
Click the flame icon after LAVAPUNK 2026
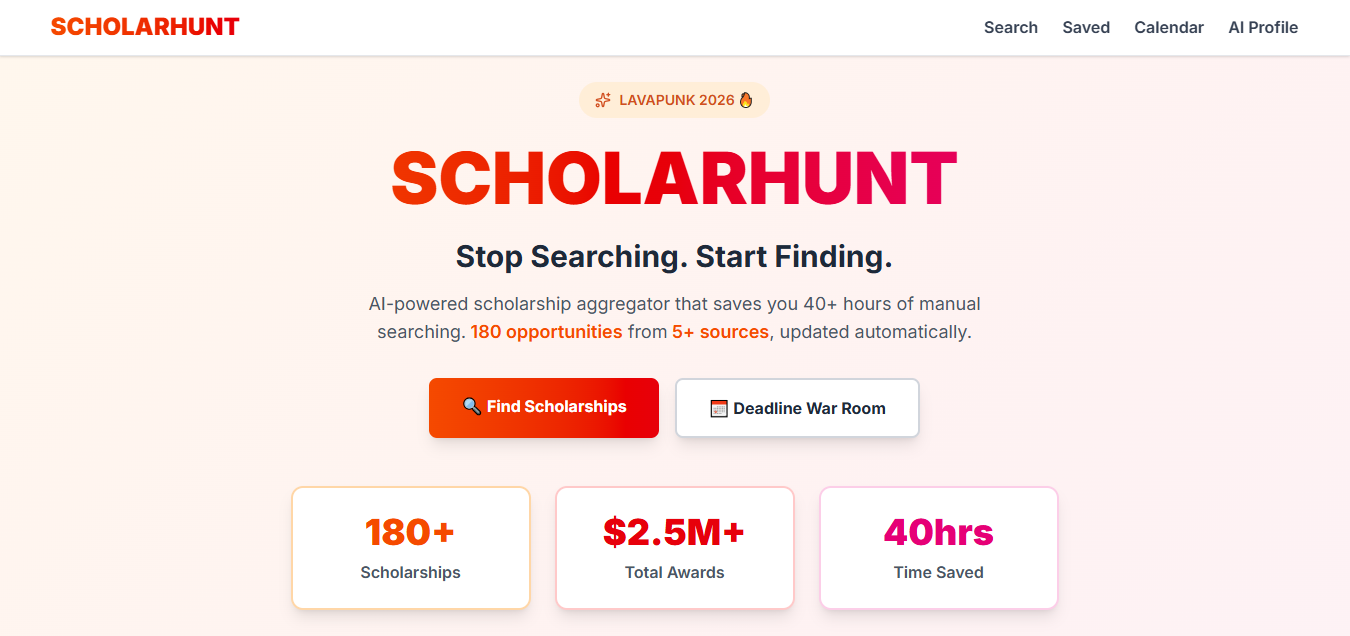click(x=745, y=100)
